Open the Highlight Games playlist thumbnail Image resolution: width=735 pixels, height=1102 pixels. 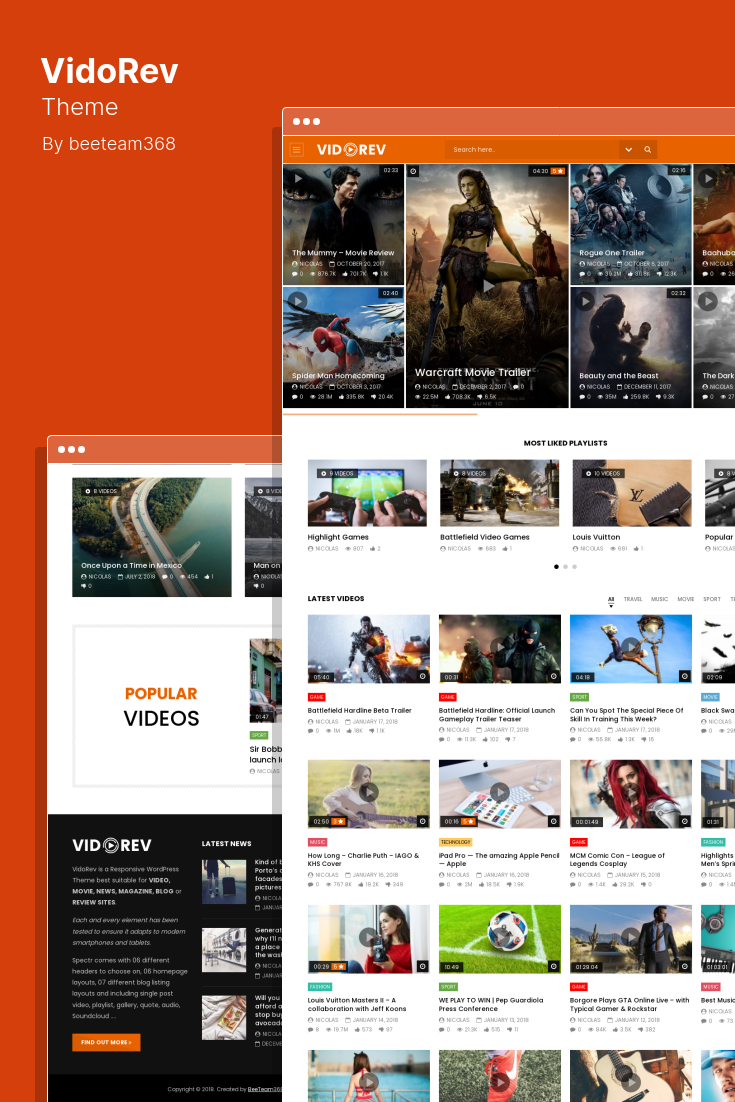tap(367, 493)
